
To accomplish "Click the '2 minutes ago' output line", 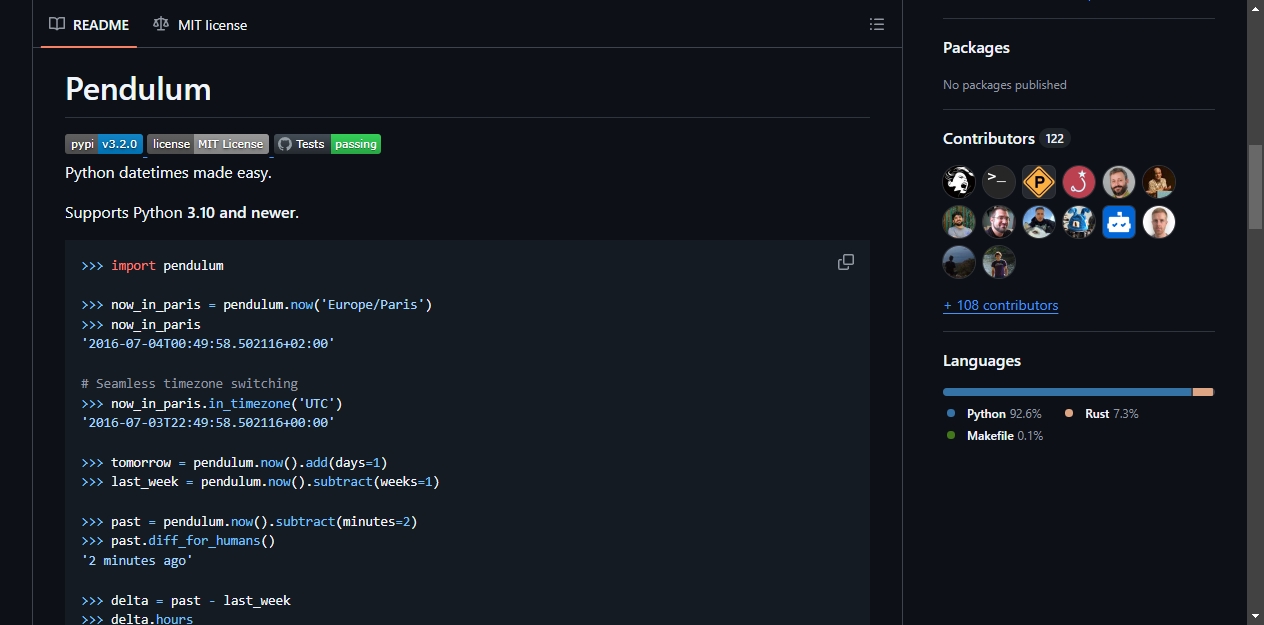I will (137, 561).
